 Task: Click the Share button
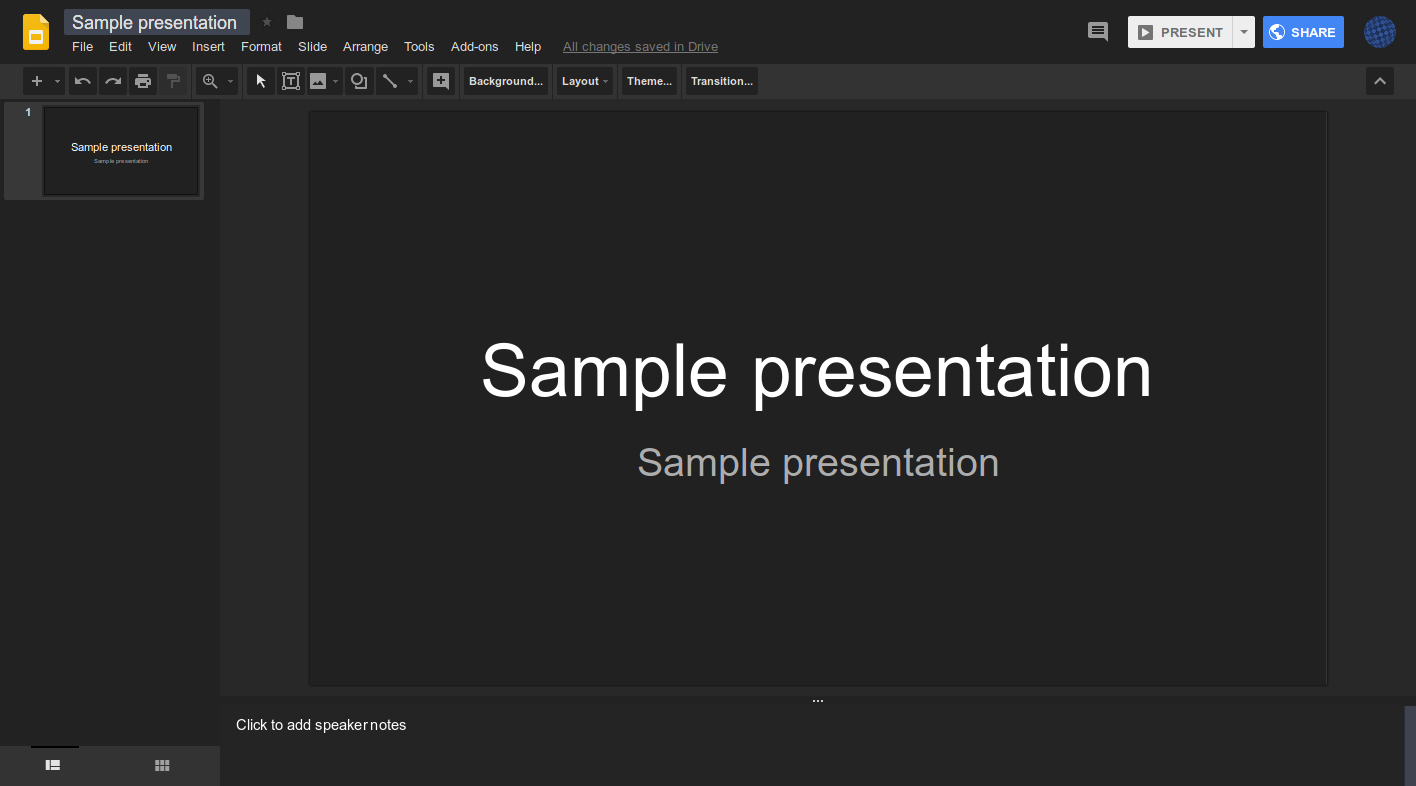tap(1303, 31)
